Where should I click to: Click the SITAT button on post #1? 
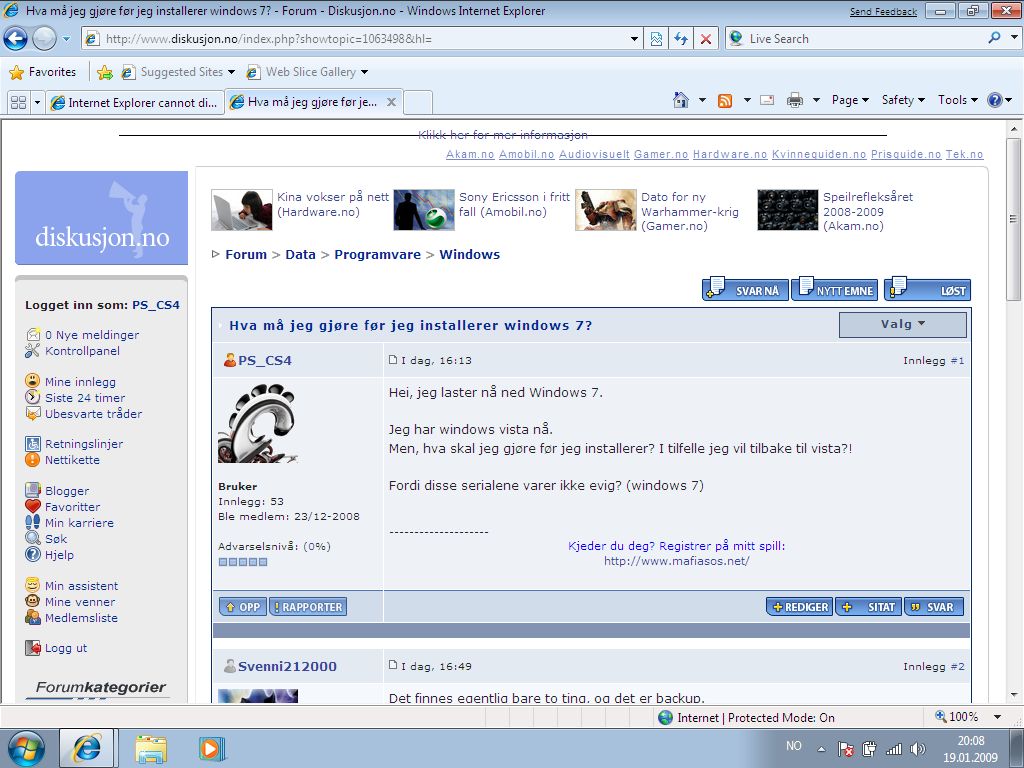869,607
